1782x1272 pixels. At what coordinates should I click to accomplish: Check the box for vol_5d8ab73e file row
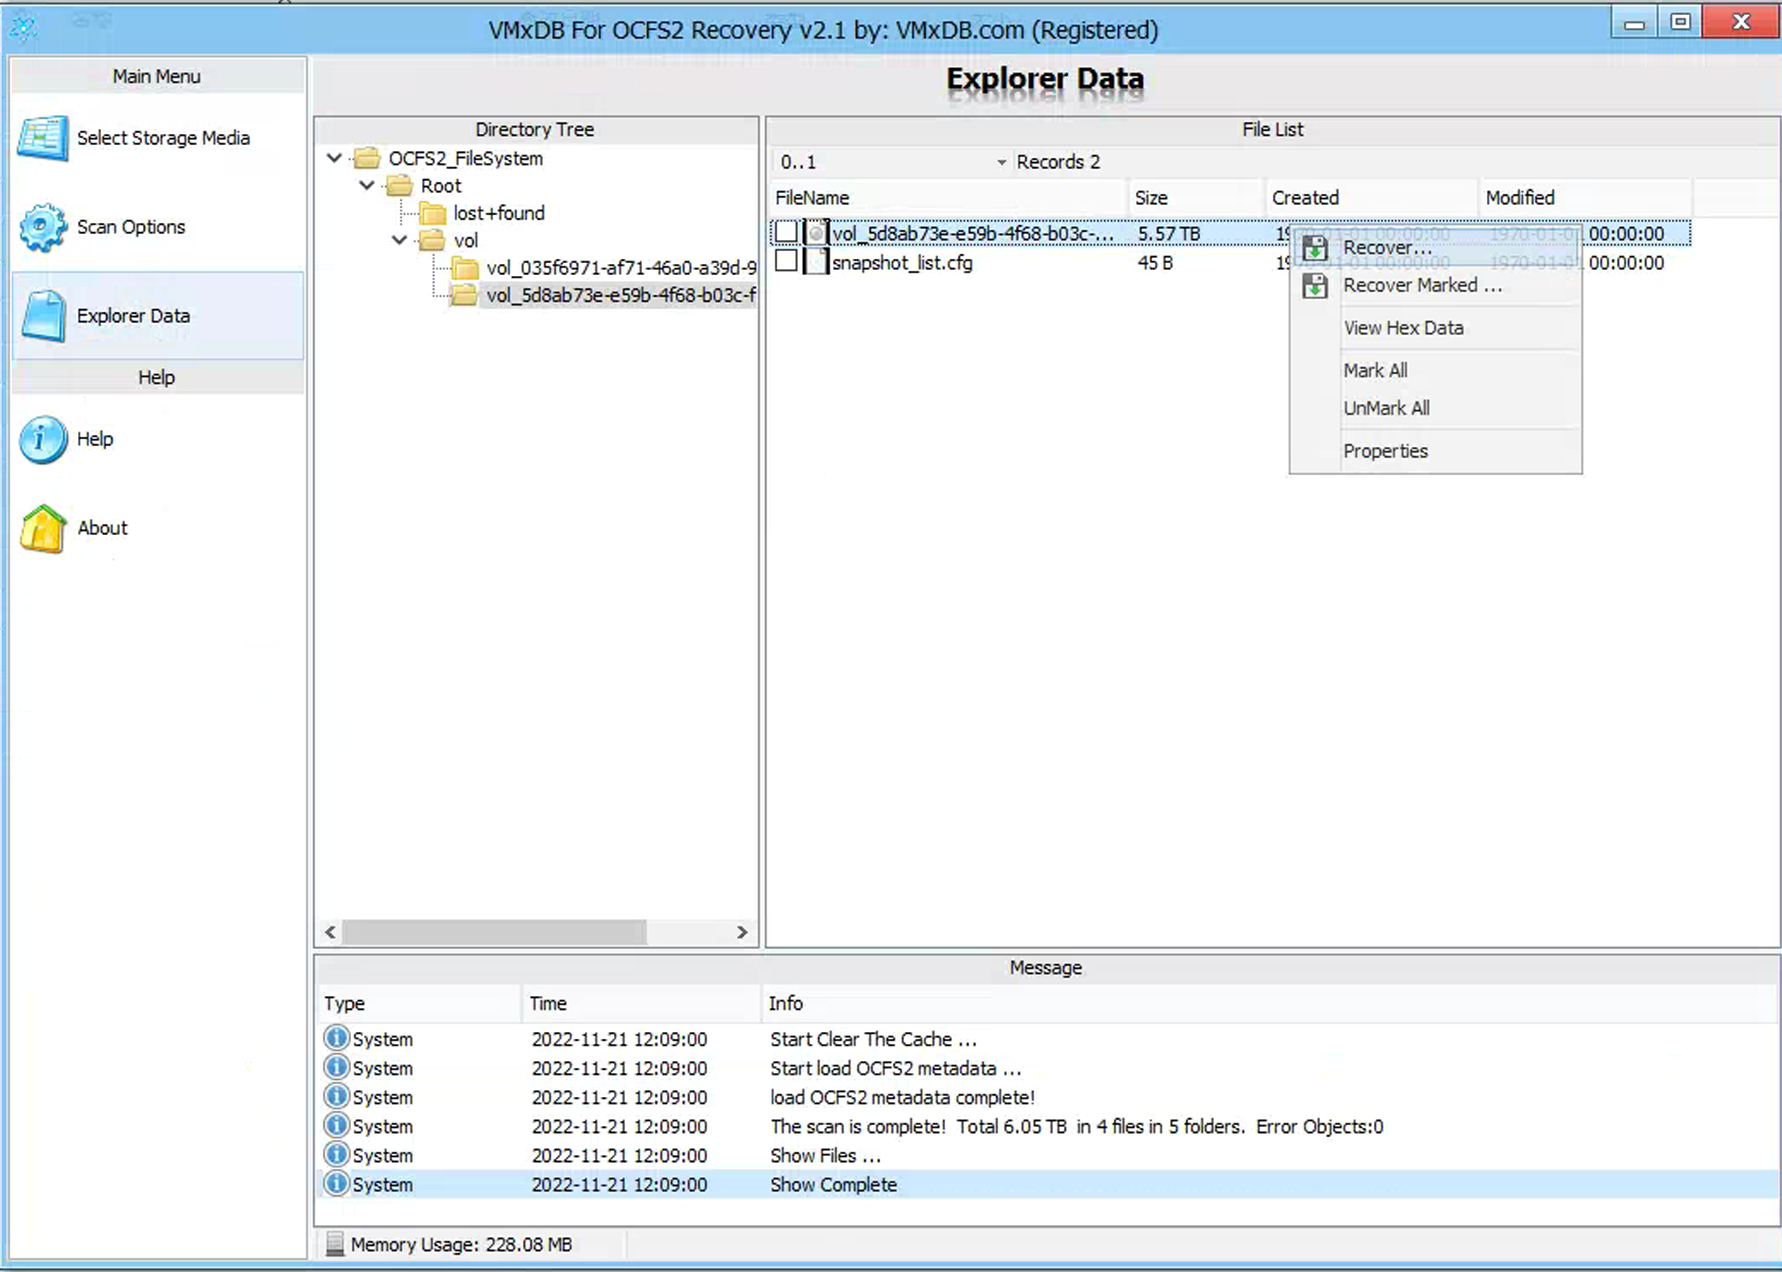(x=787, y=232)
